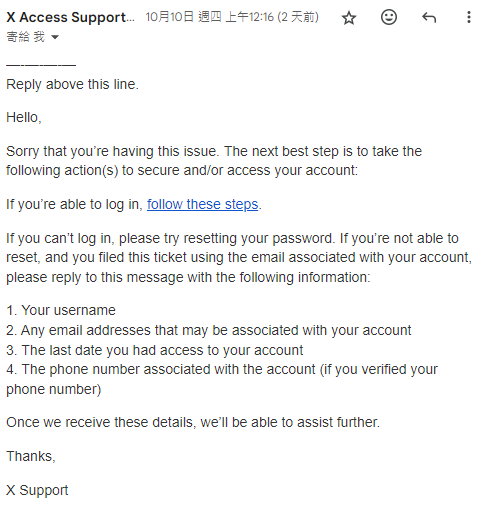Star this X Access Support email

pos(349,18)
